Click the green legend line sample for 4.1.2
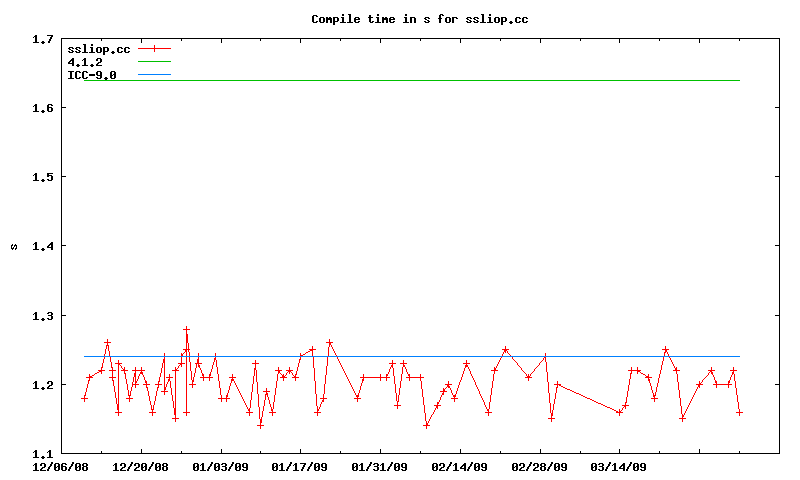Image resolution: width=800 pixels, height=480 pixels. click(x=155, y=62)
